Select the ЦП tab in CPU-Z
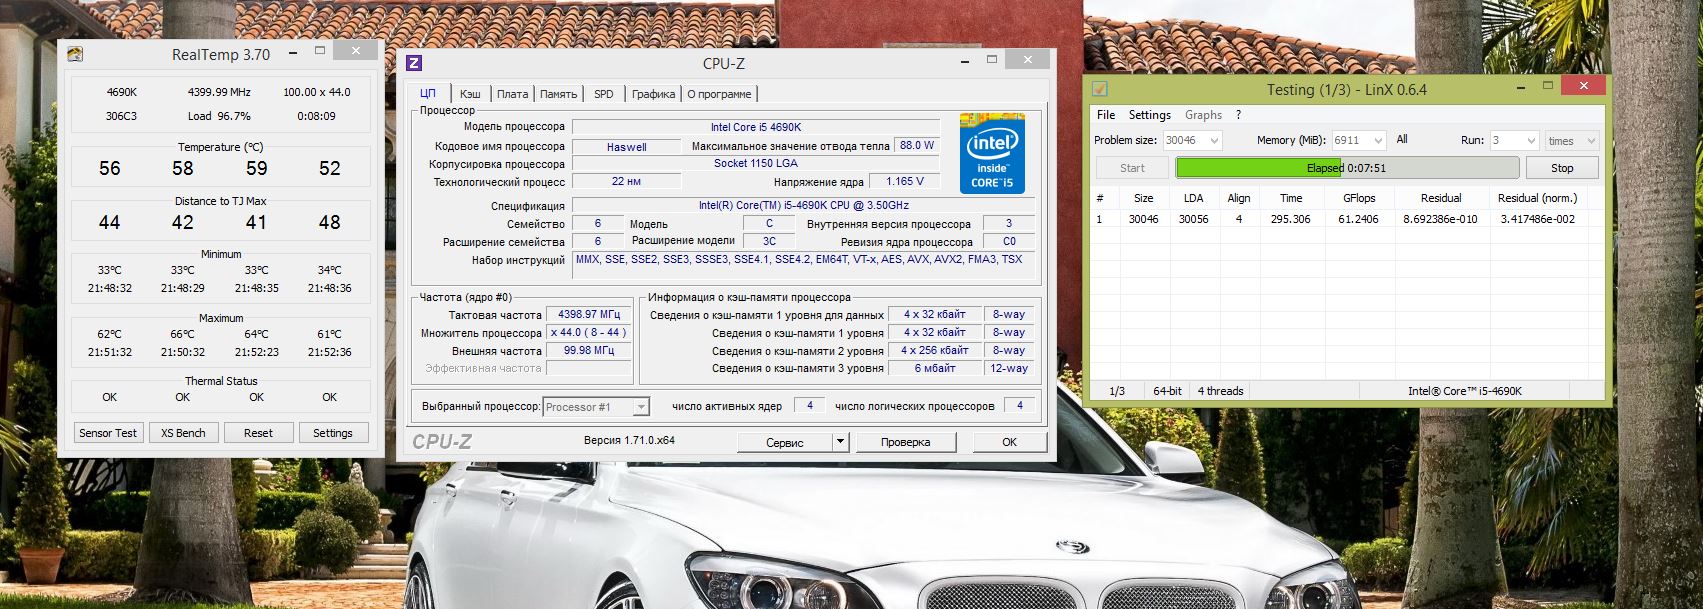 tap(428, 93)
